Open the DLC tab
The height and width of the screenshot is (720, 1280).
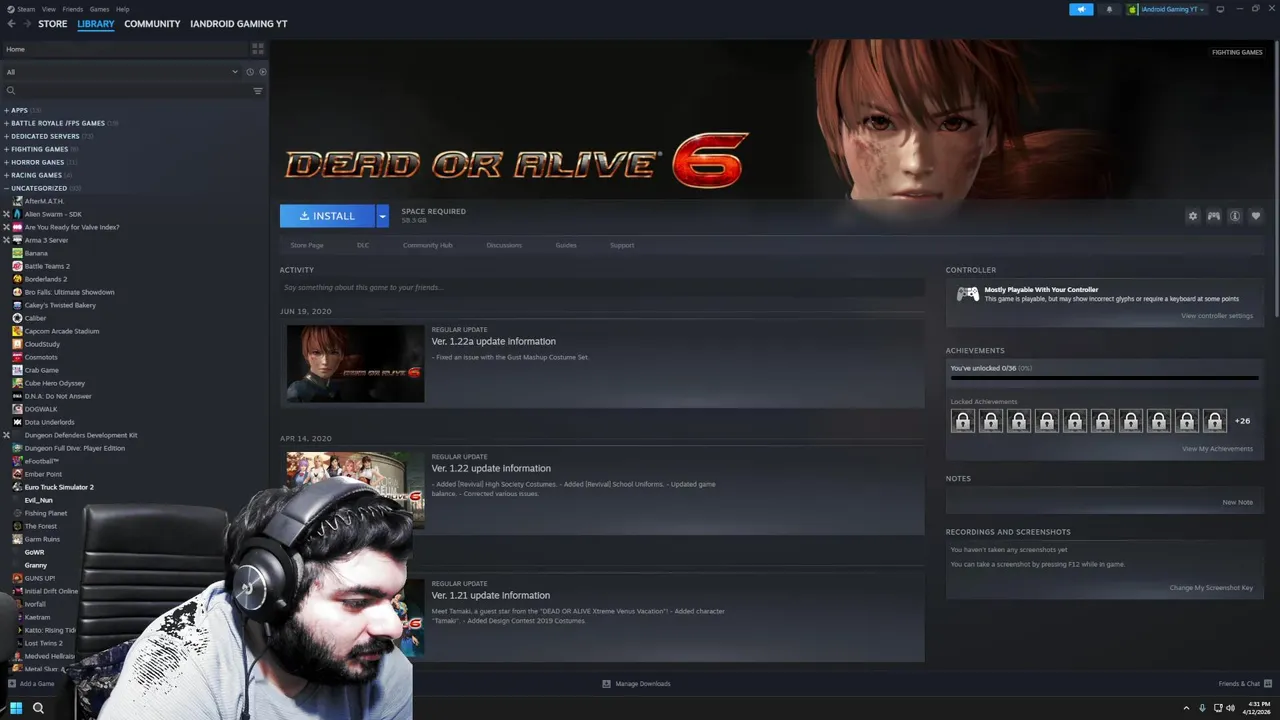pyautogui.click(x=363, y=245)
